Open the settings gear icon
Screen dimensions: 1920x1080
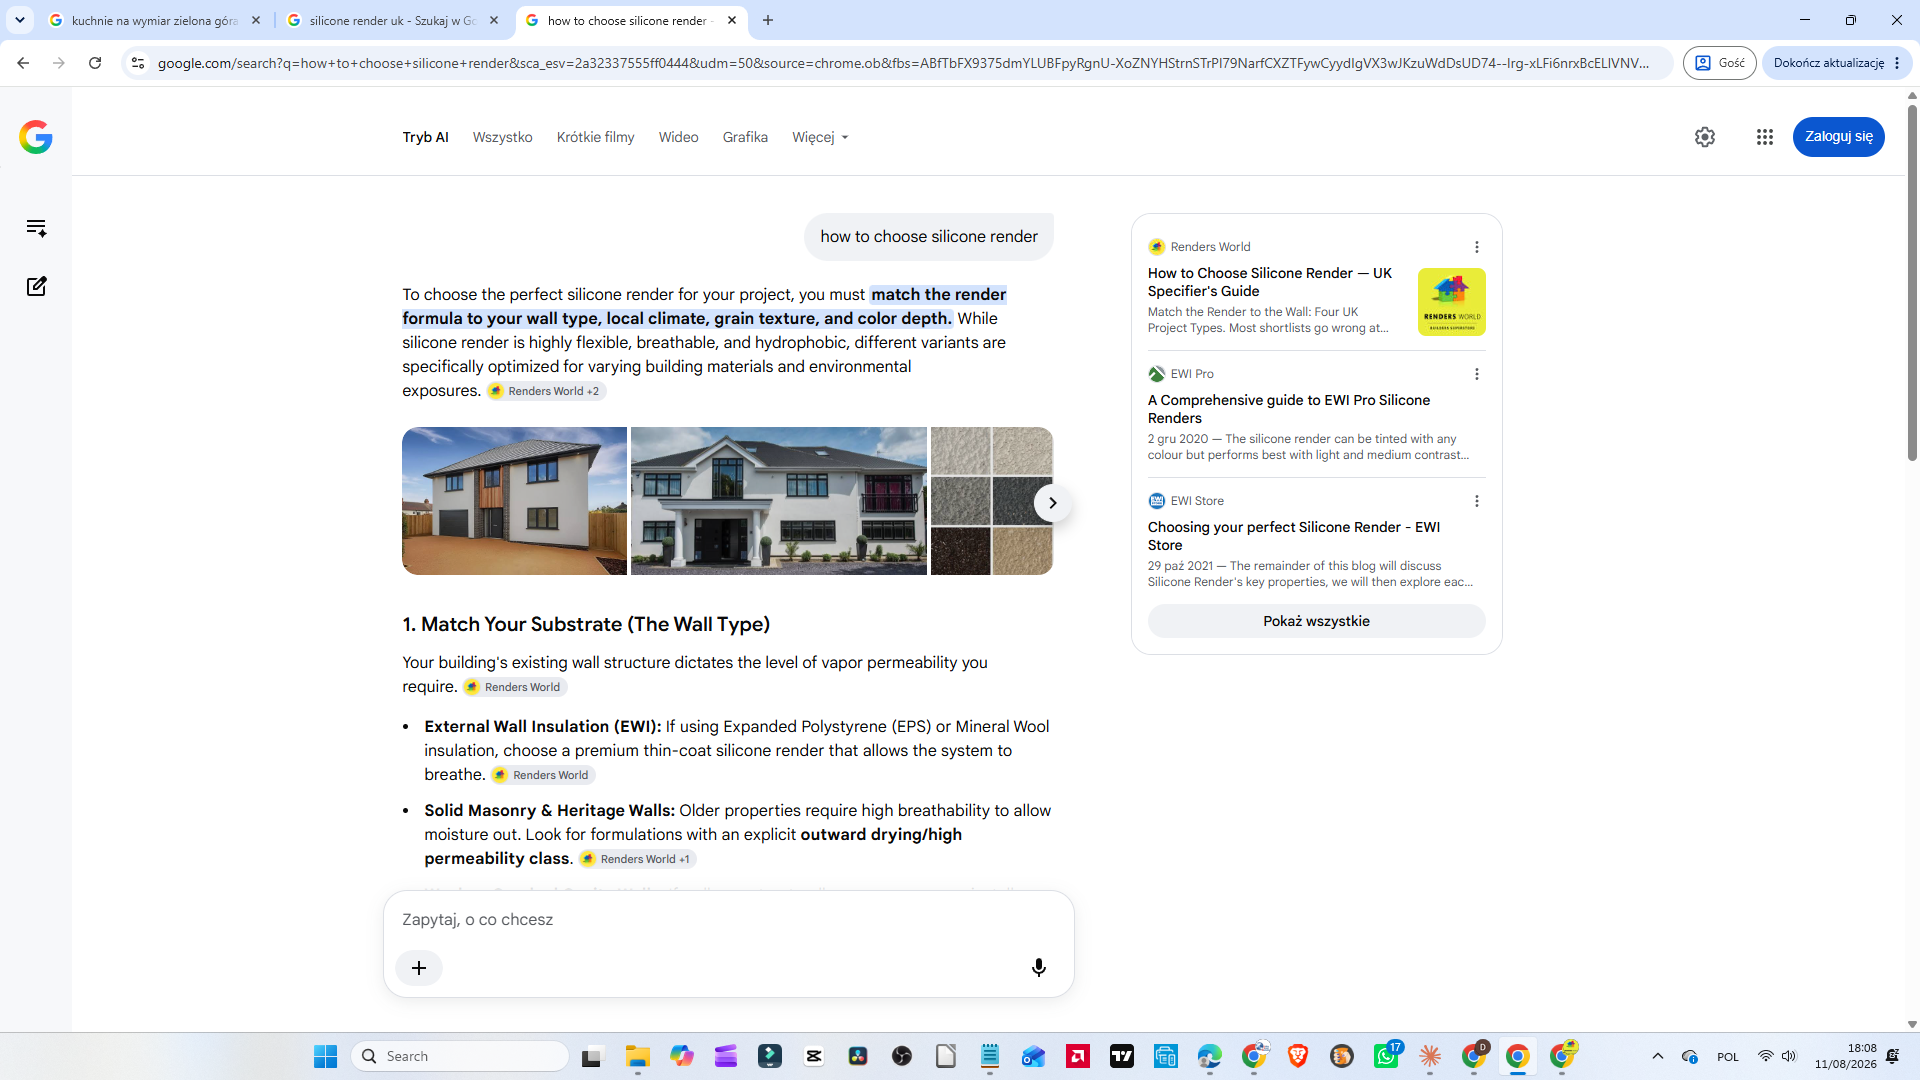pyautogui.click(x=1705, y=137)
